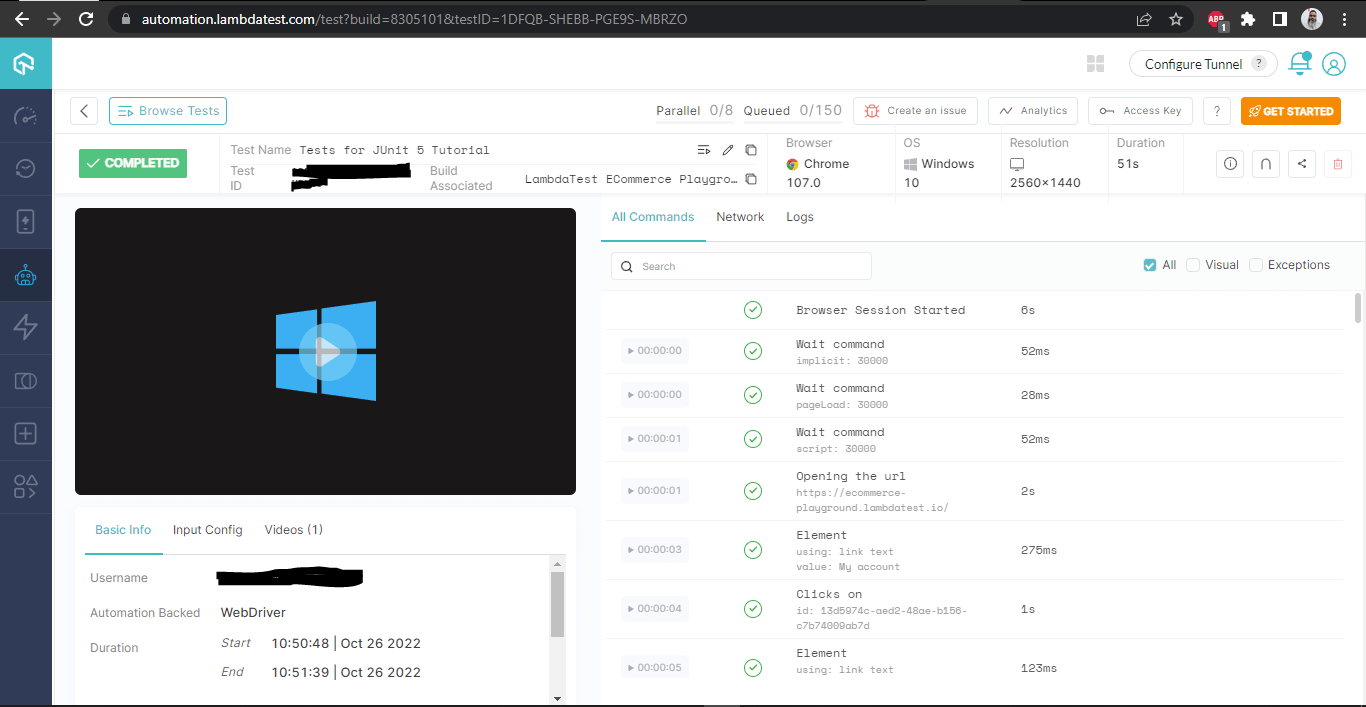Enable the Exceptions filter checkbox
Viewport: 1366px width, 707px height.
[x=1256, y=265]
